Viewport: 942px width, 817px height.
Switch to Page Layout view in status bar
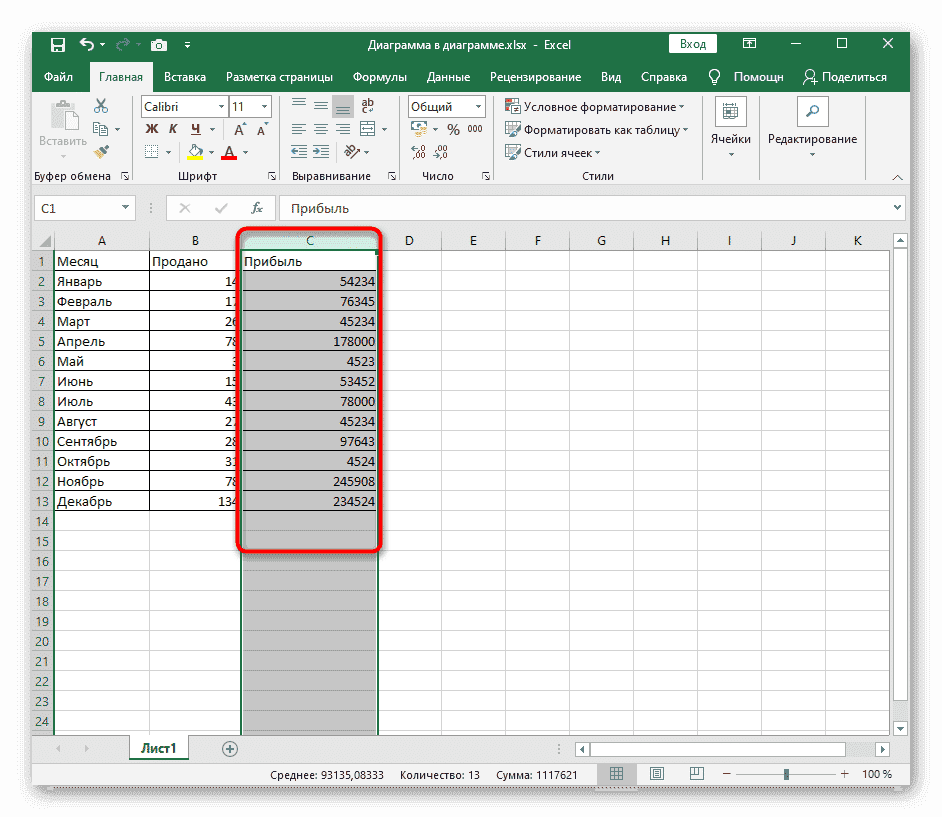656,775
